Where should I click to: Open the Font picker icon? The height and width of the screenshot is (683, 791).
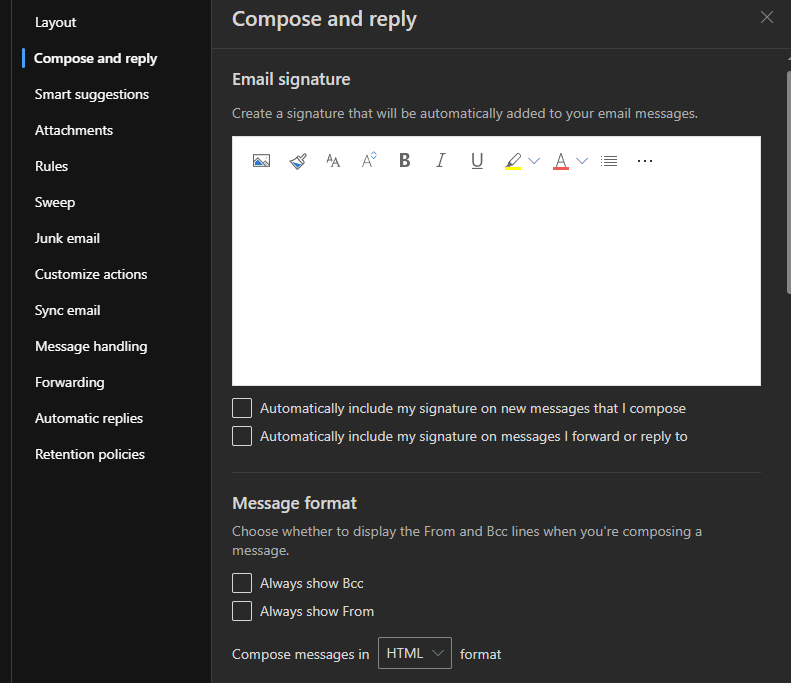pos(333,161)
